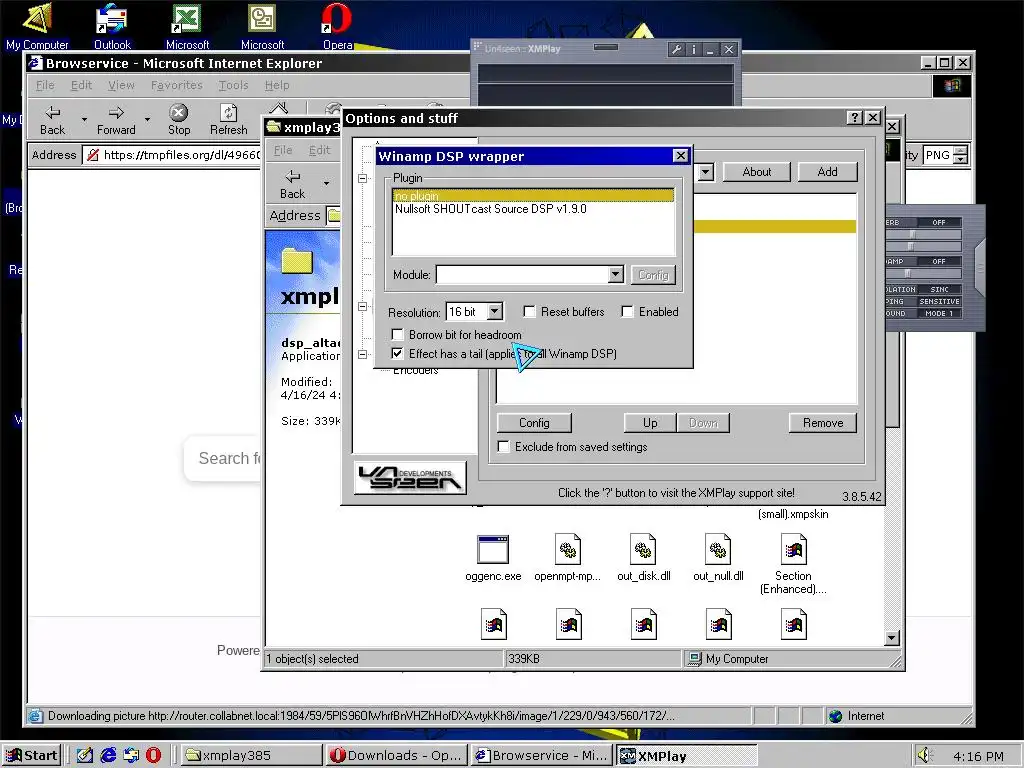
Task: Check Borrow bit for headroom
Action: [397, 334]
